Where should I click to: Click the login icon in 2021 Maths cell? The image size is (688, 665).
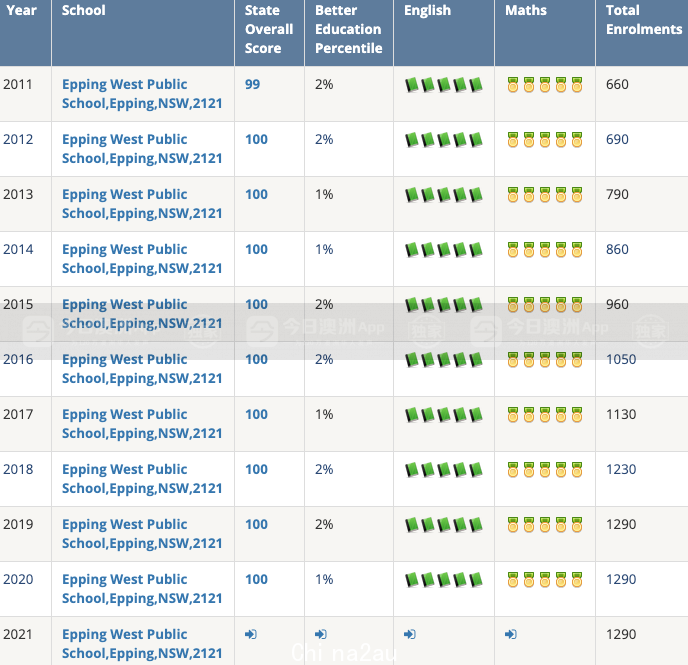(511, 634)
